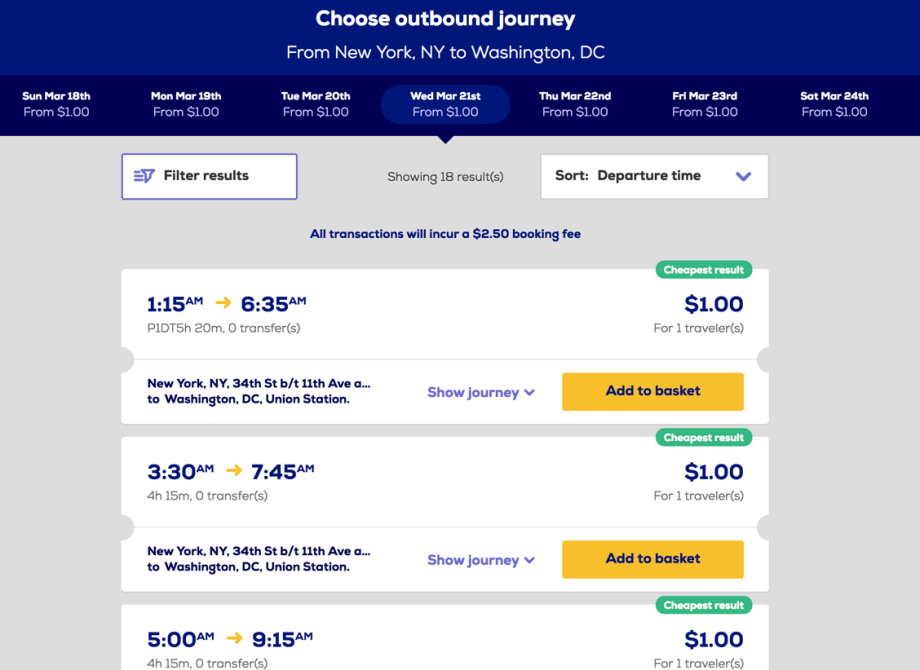Add the 1:15AM trip to basket
The height and width of the screenshot is (670, 920).
click(652, 391)
